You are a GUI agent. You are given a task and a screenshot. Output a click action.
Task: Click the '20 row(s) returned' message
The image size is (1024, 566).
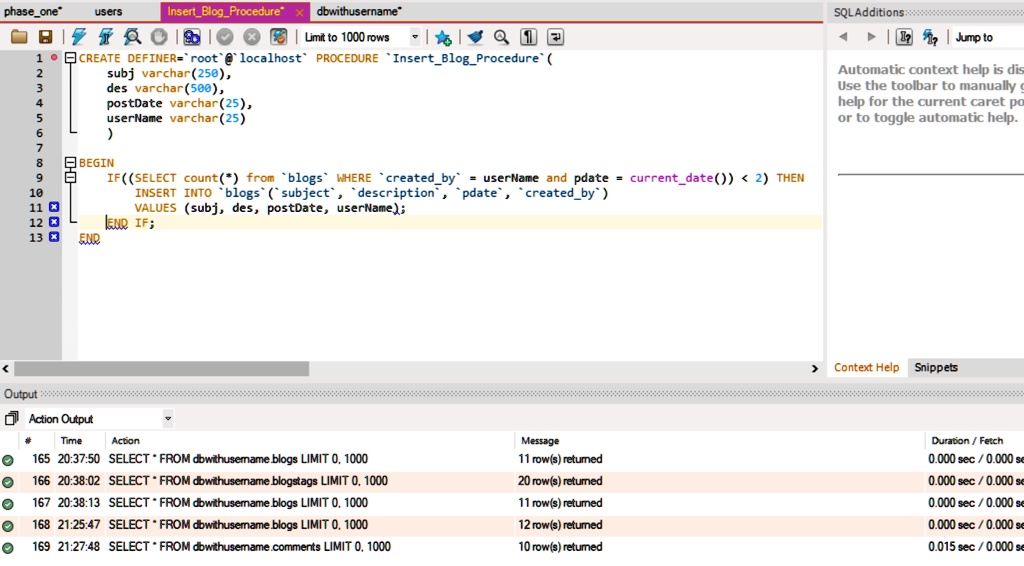tap(560, 481)
